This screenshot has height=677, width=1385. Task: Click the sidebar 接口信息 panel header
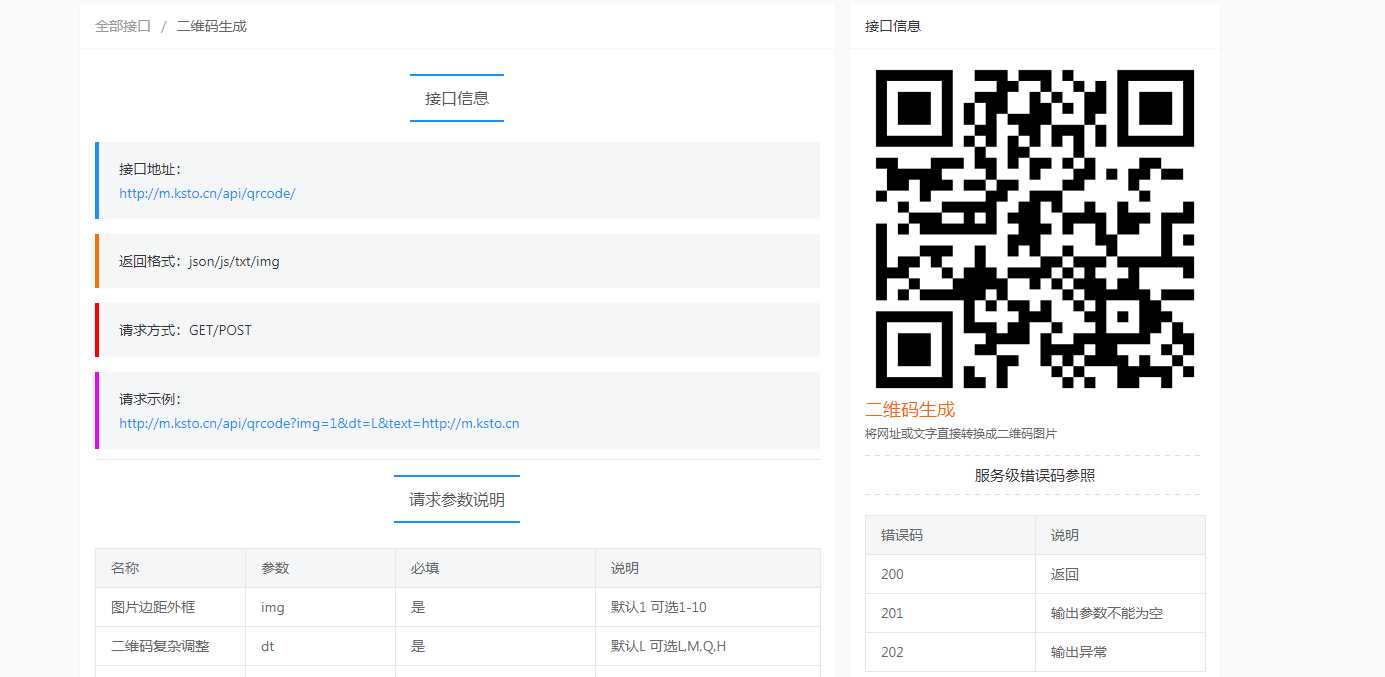[x=891, y=25]
